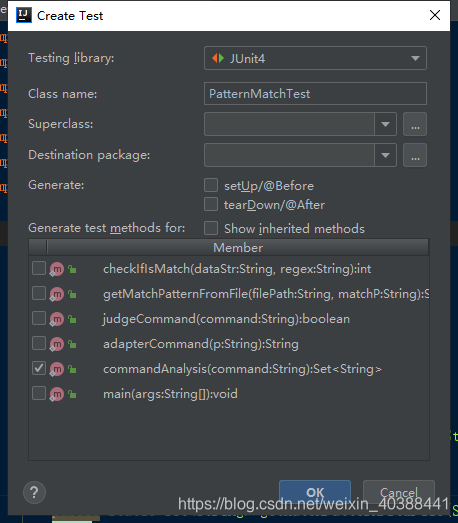The image size is (458, 523).
Task: Click the method icon beside getMatchPatternFromFile
Action: (57, 294)
